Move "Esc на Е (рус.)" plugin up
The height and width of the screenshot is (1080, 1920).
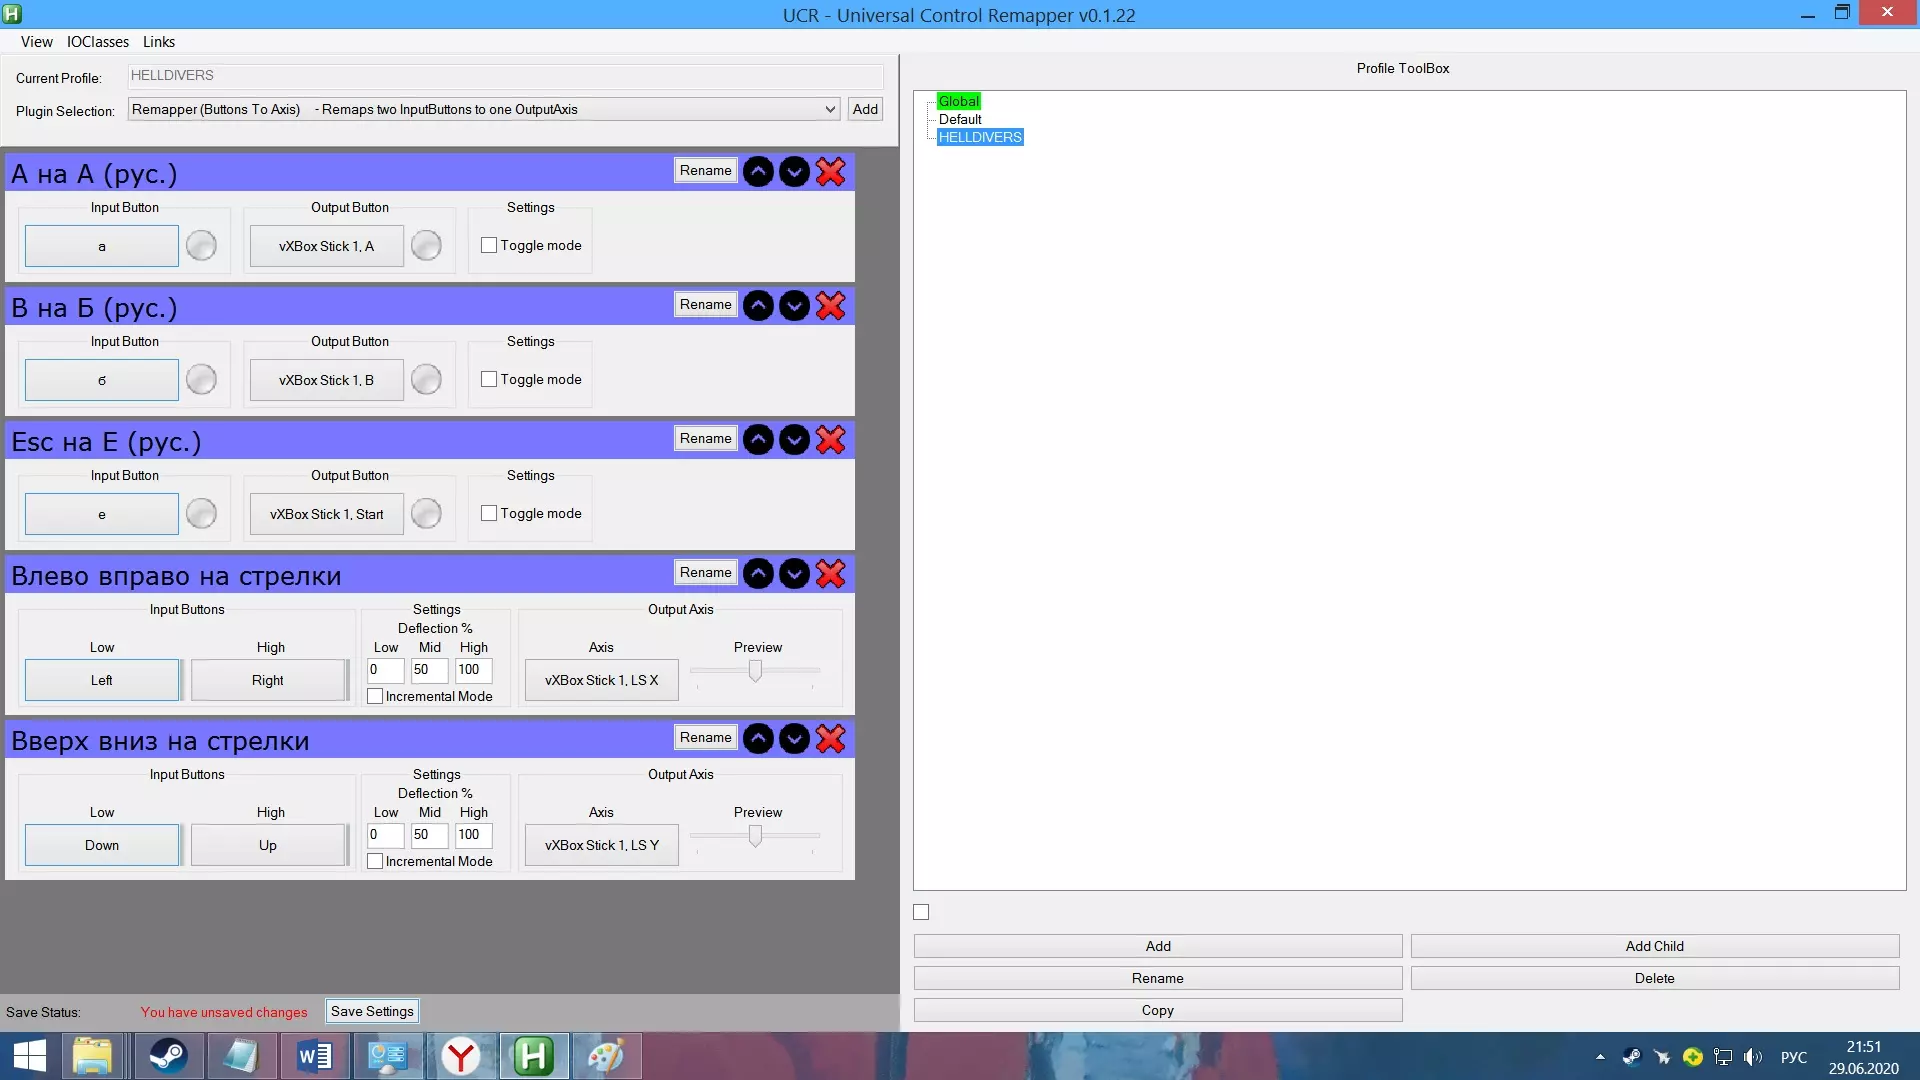point(758,440)
